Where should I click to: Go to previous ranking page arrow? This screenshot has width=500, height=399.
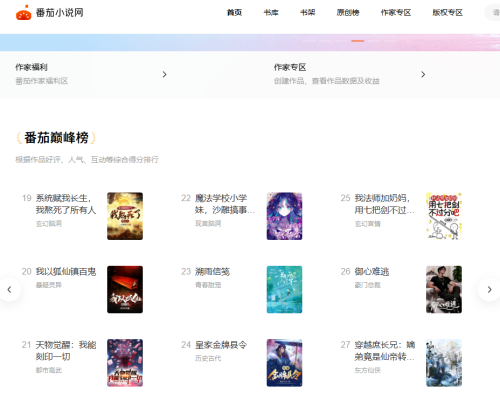pyautogui.click(x=10, y=289)
